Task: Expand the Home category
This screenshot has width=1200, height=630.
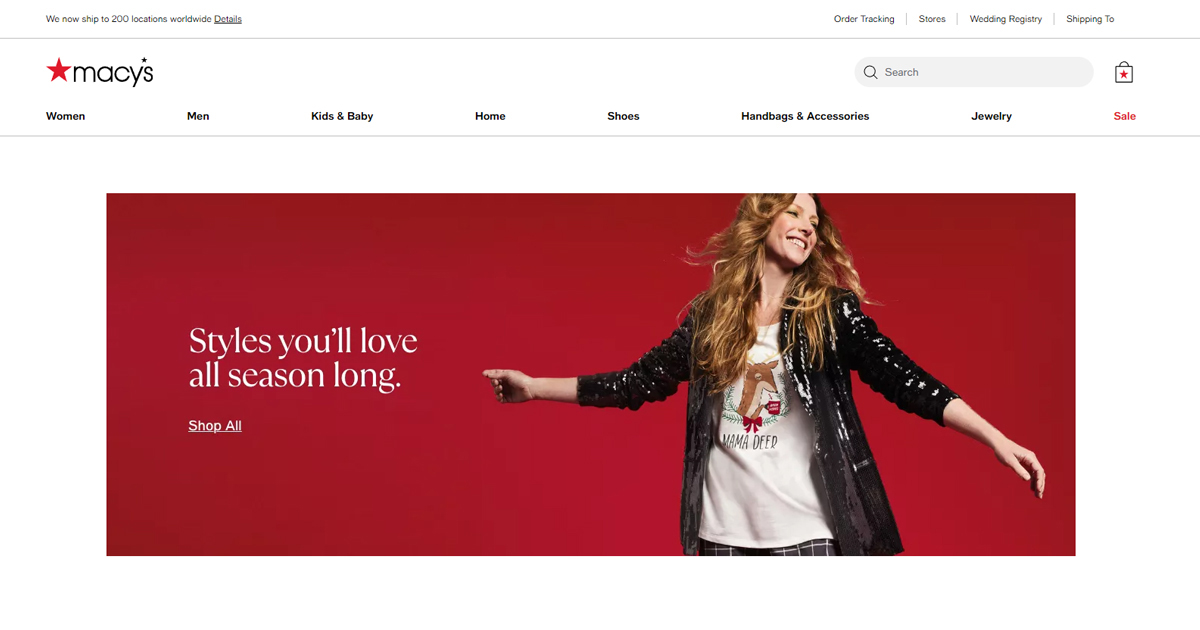Action: pos(490,116)
